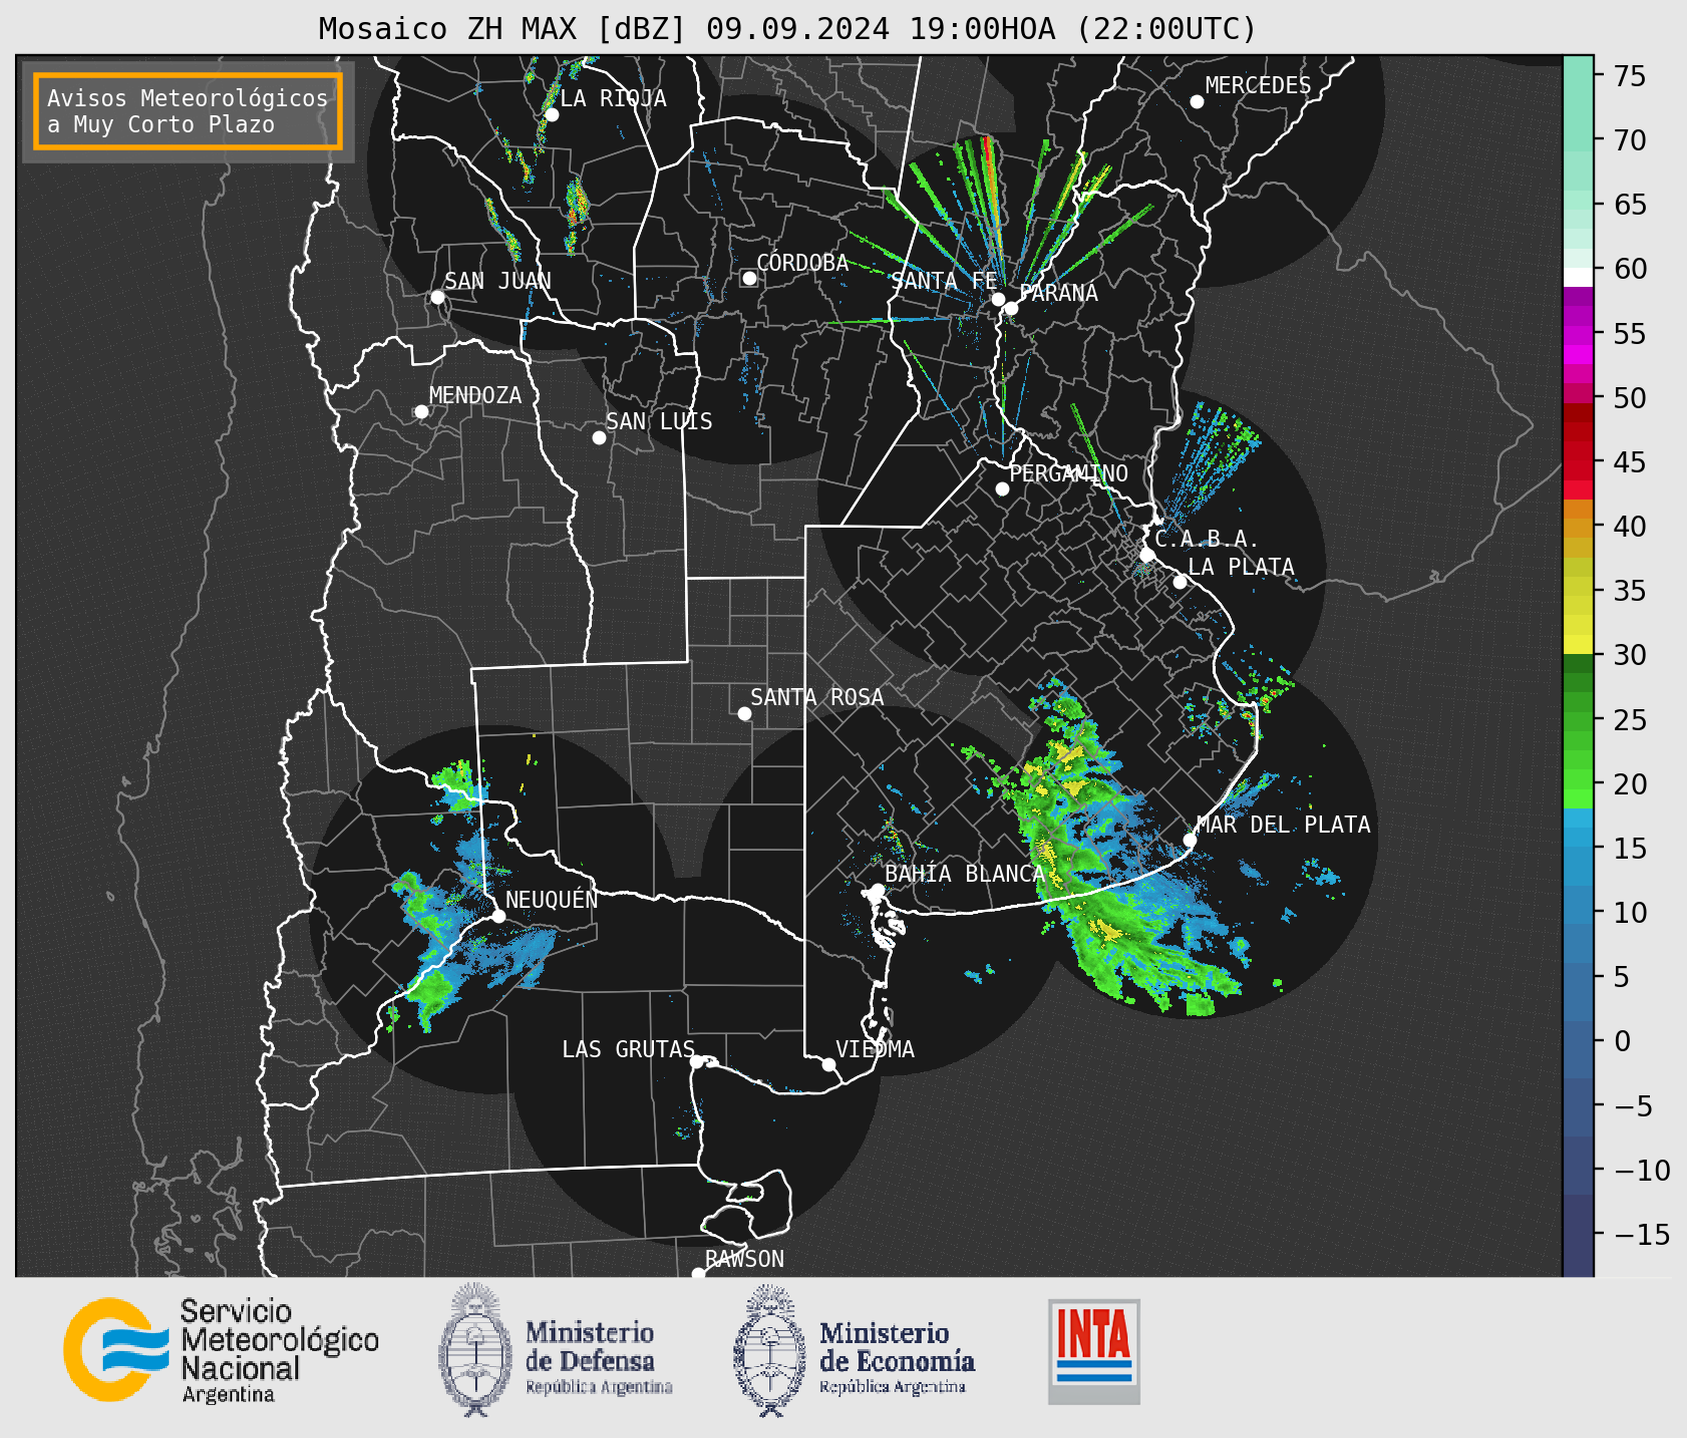
Task: Click the La Rioja city marker
Action: 552,115
